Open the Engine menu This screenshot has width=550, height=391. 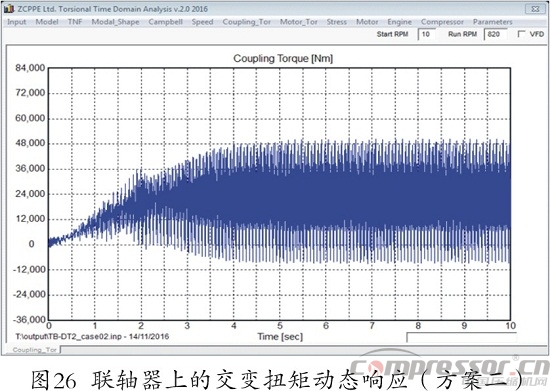point(400,22)
